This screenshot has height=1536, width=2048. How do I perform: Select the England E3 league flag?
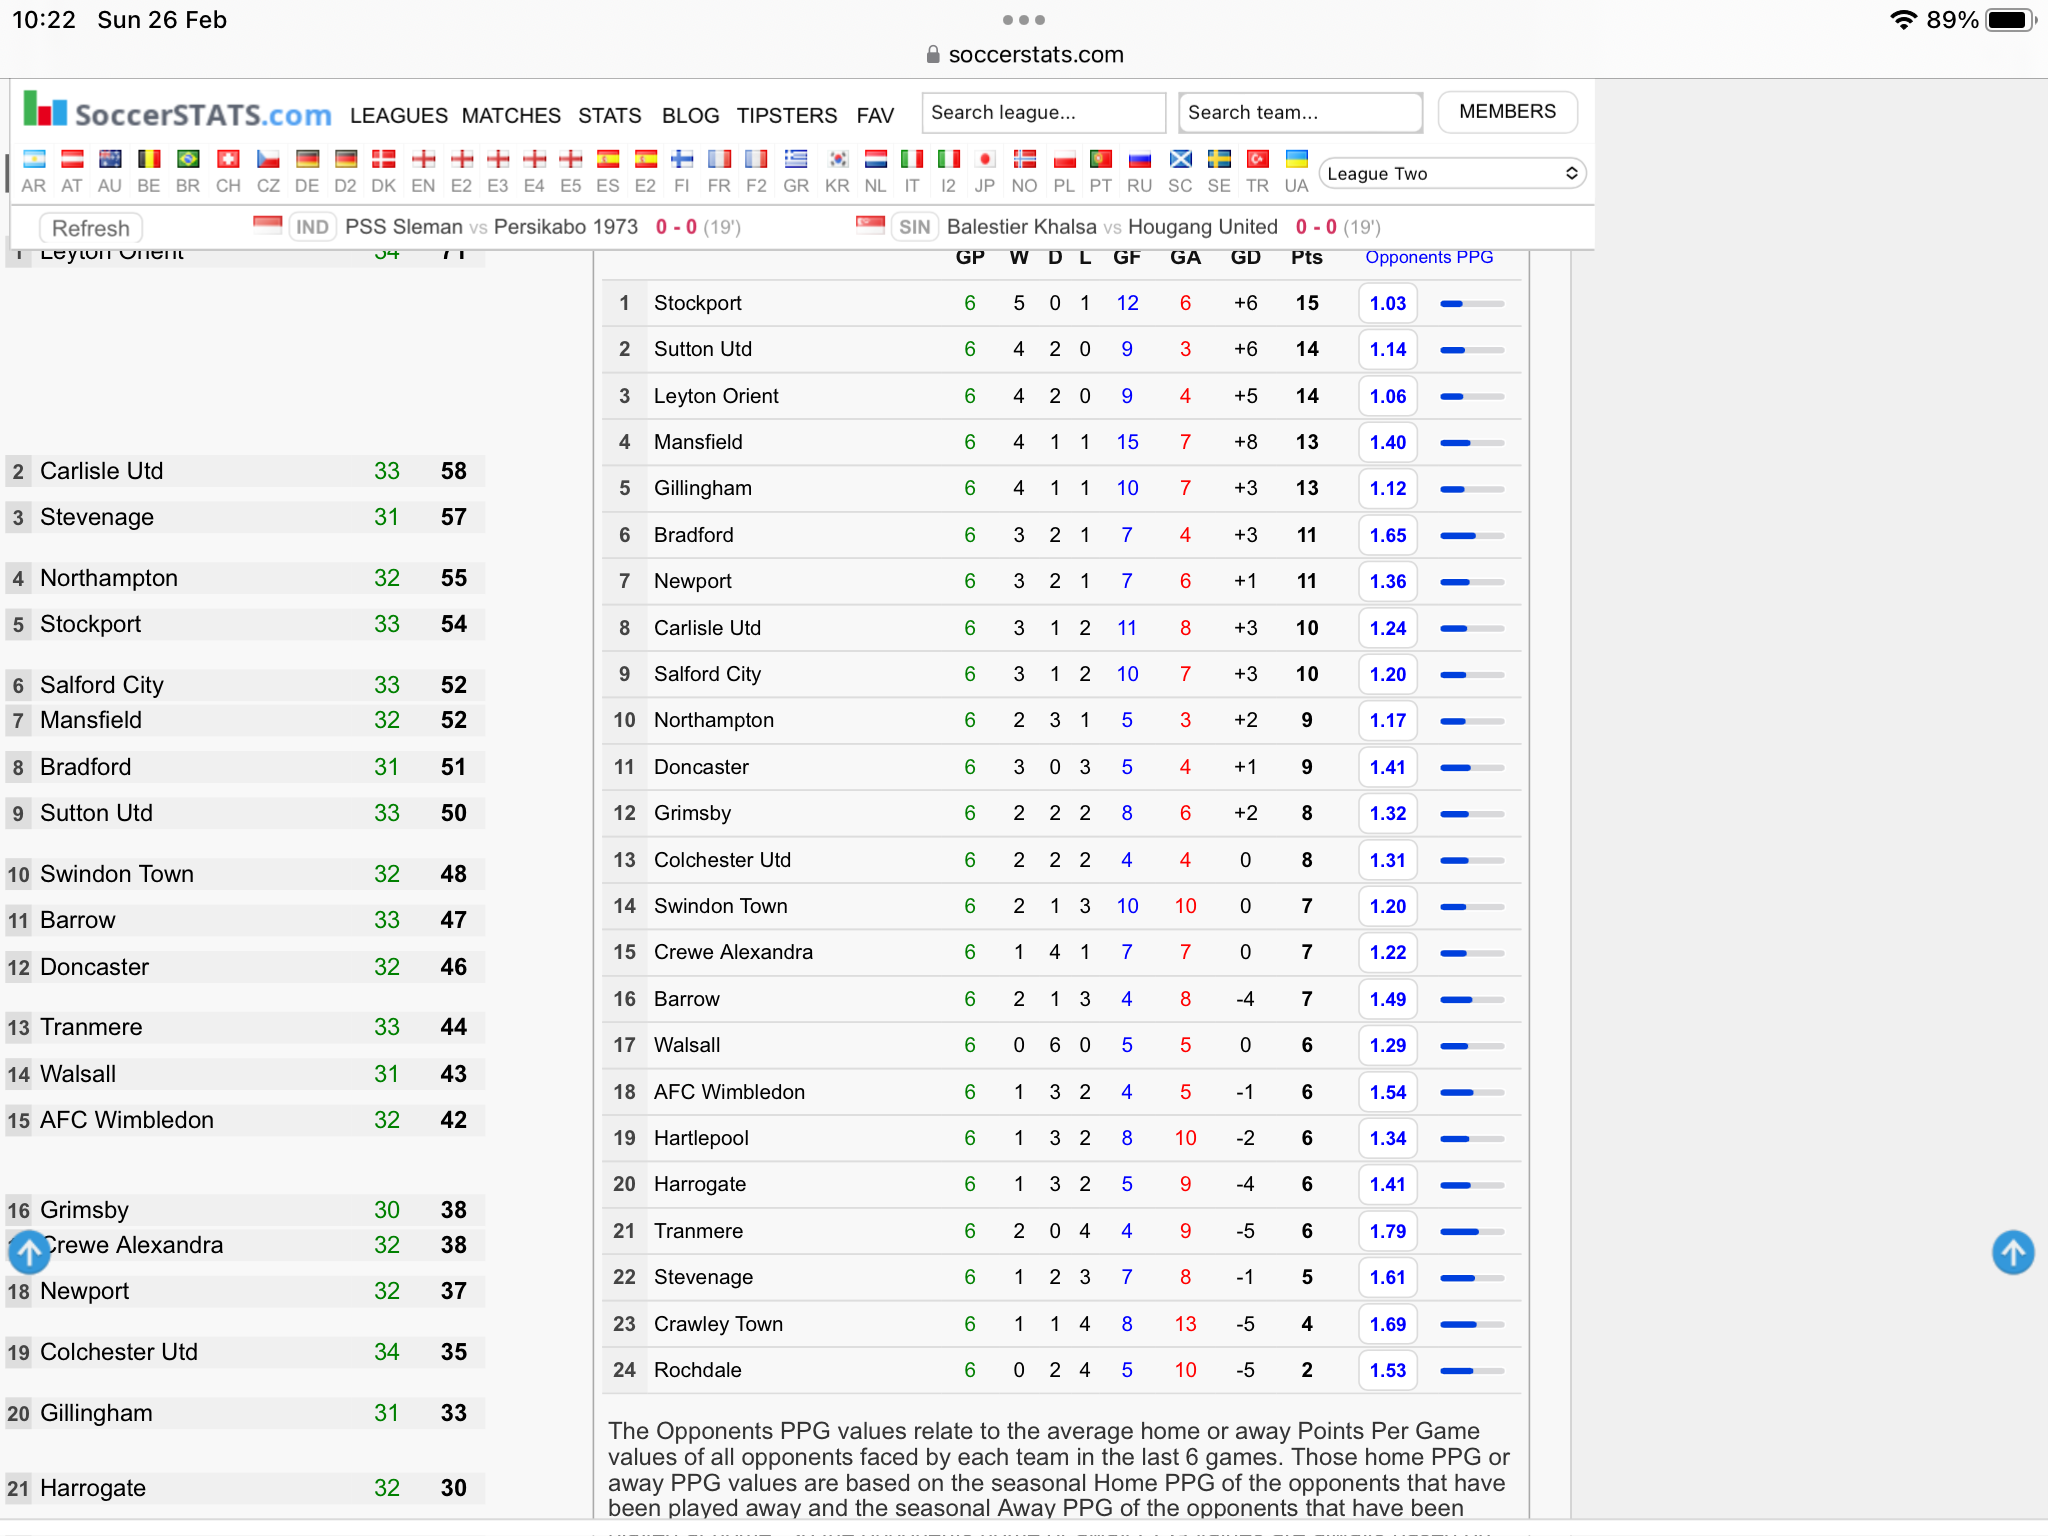coord(498,160)
